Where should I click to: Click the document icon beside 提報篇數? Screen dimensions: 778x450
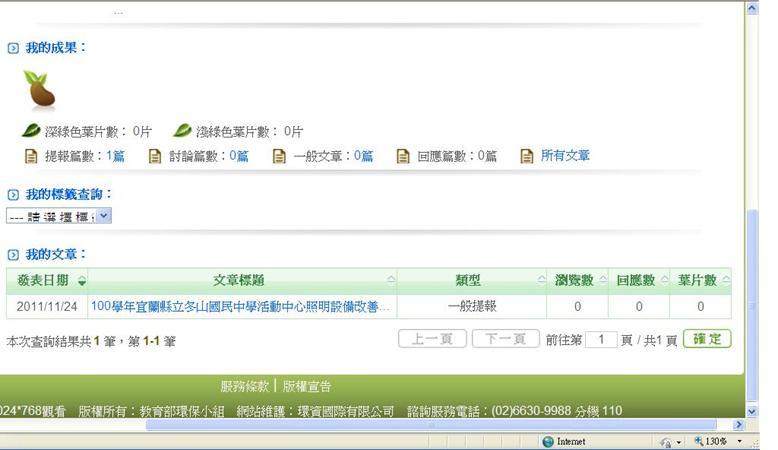click(x=31, y=156)
